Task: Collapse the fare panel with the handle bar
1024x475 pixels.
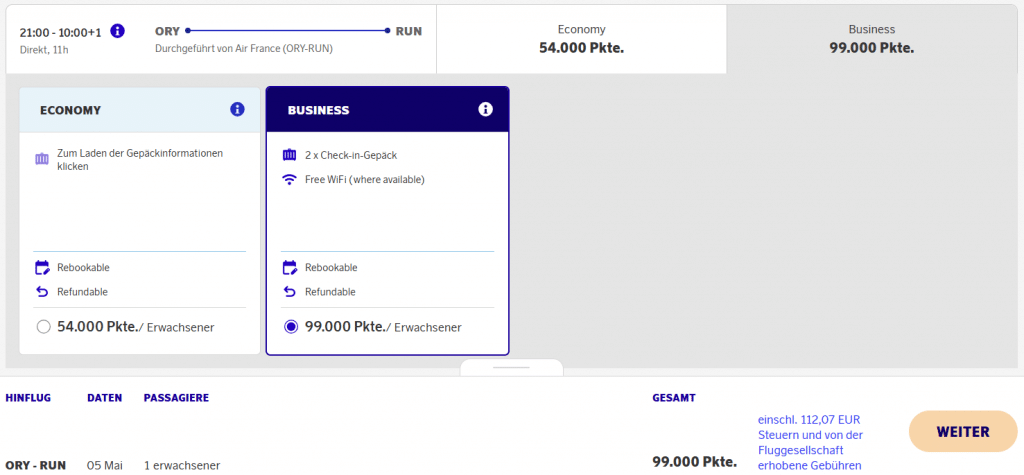Action: (x=511, y=367)
